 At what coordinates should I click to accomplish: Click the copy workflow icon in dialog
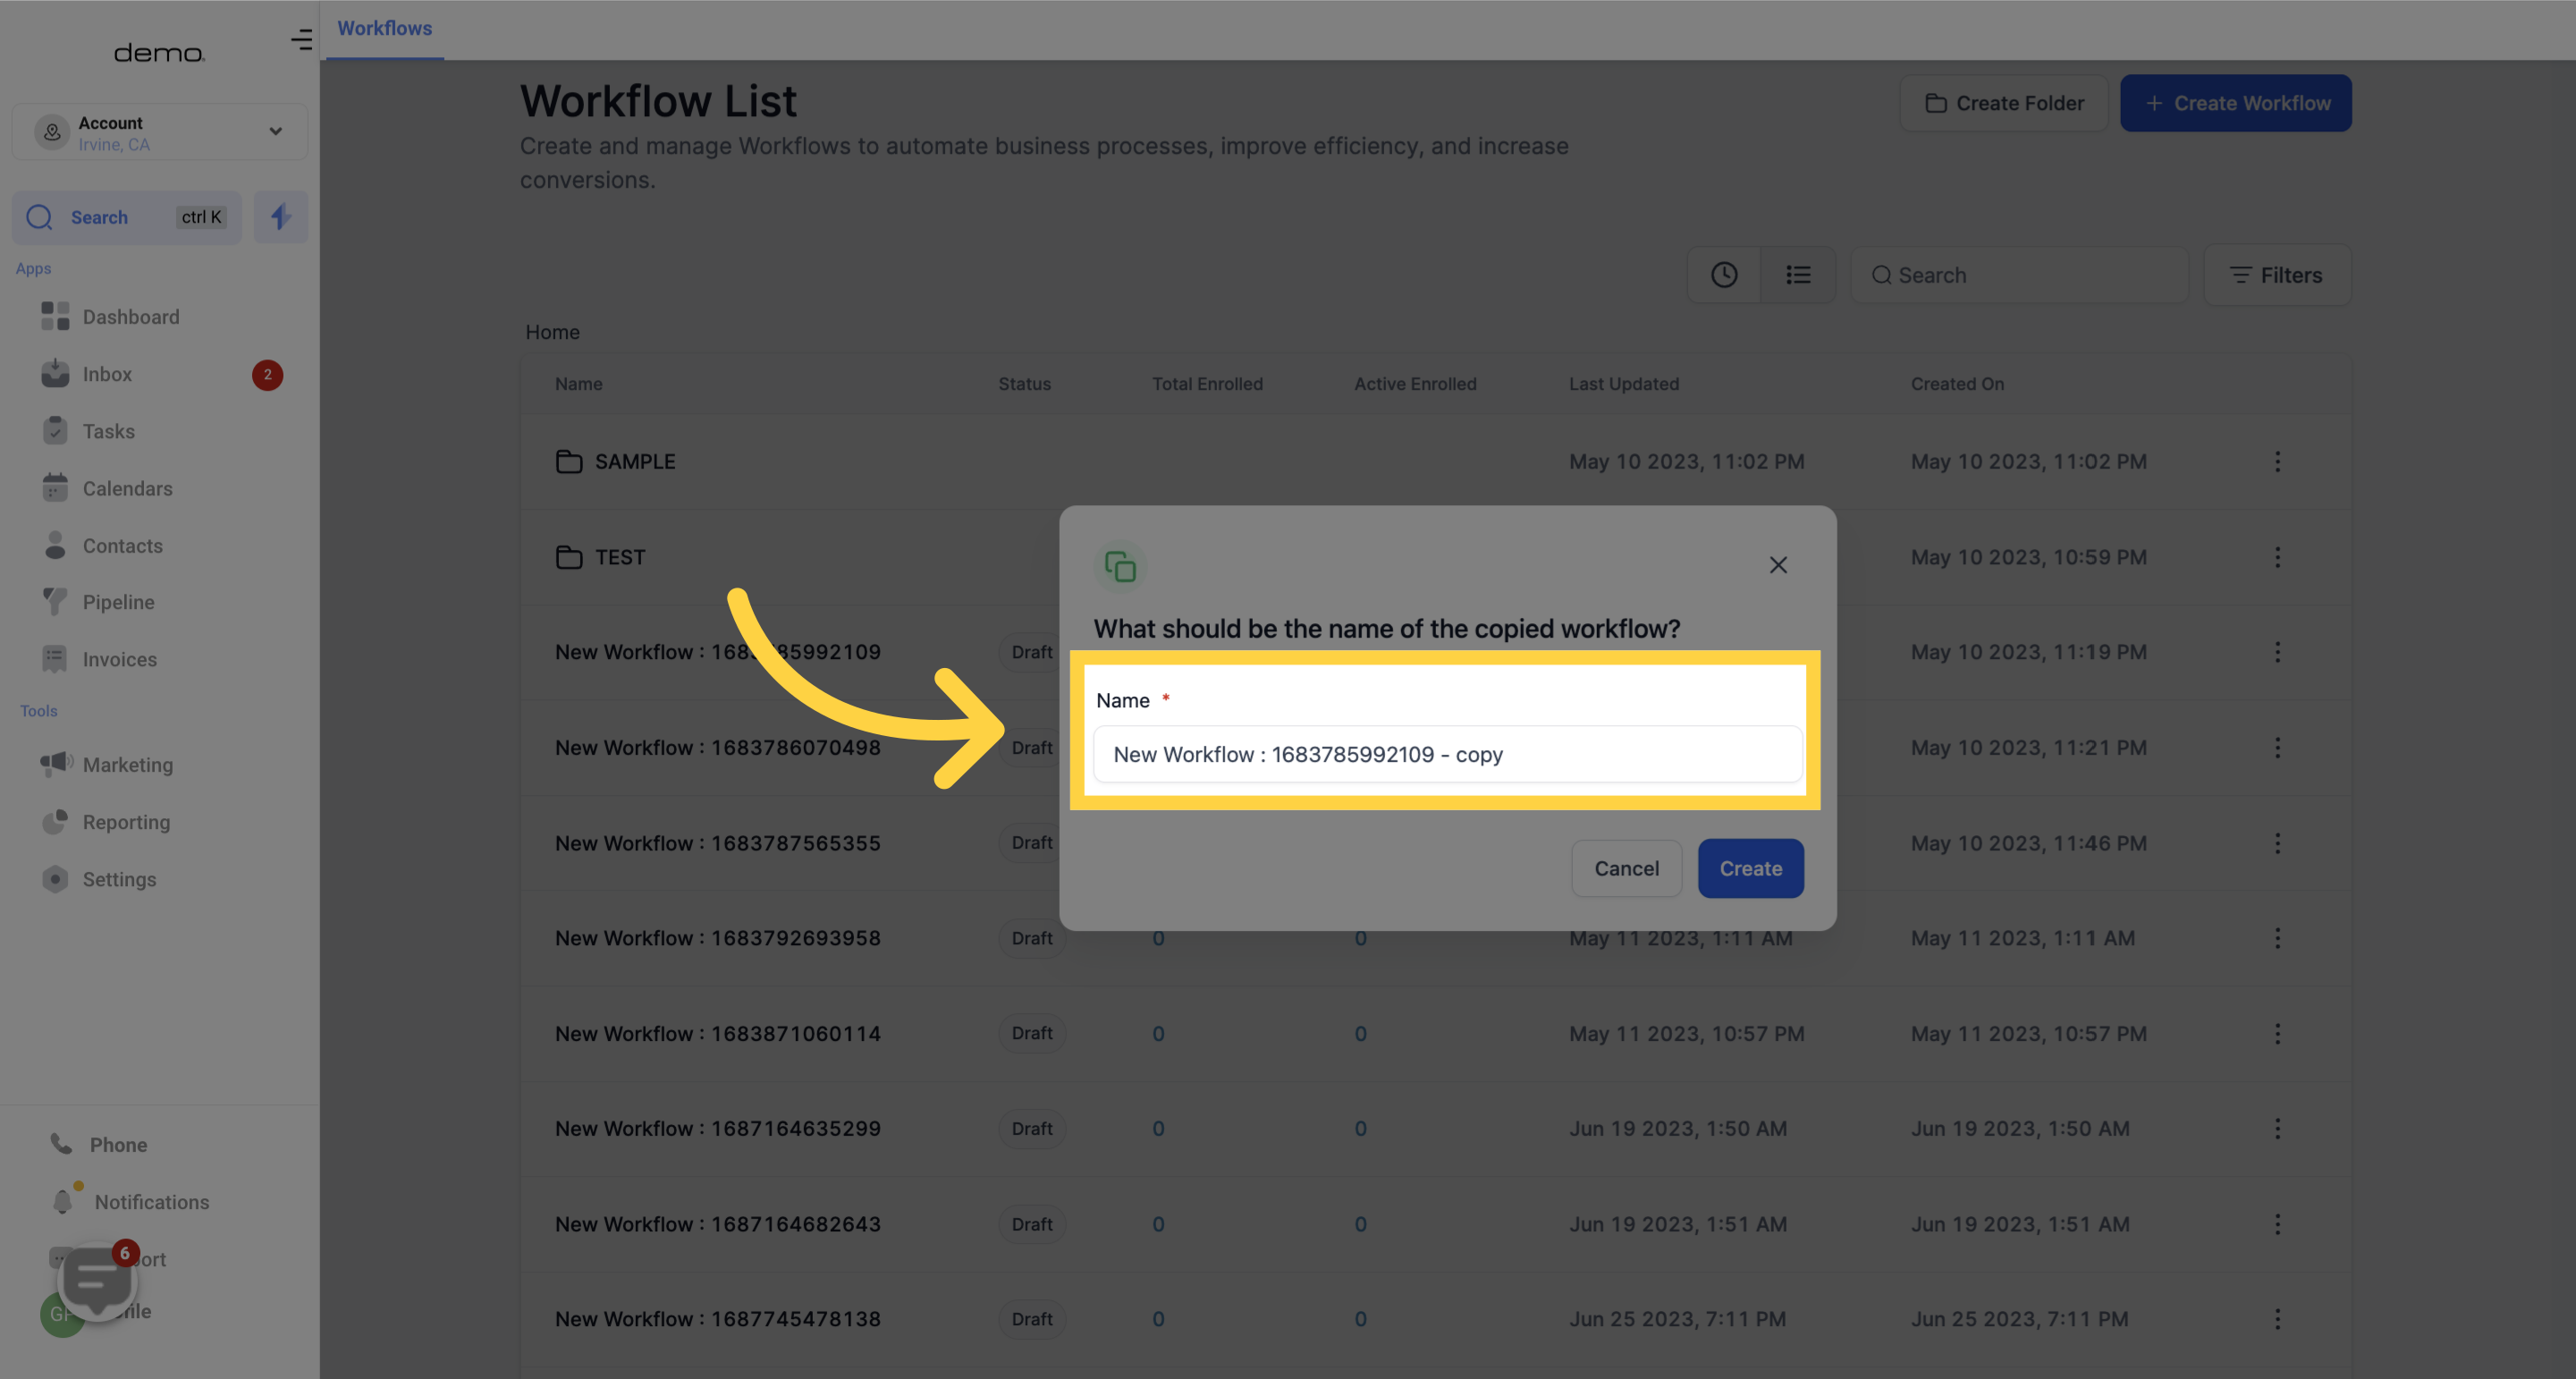[x=1119, y=566]
